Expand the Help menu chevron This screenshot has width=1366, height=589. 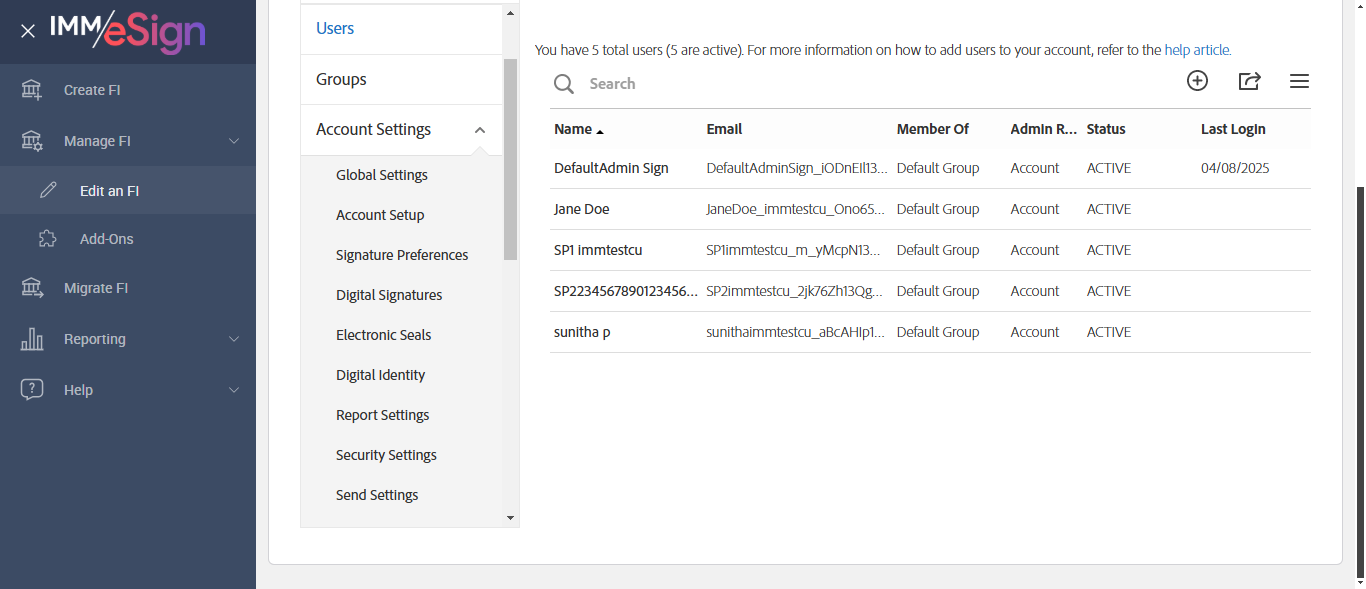pyautogui.click(x=234, y=390)
